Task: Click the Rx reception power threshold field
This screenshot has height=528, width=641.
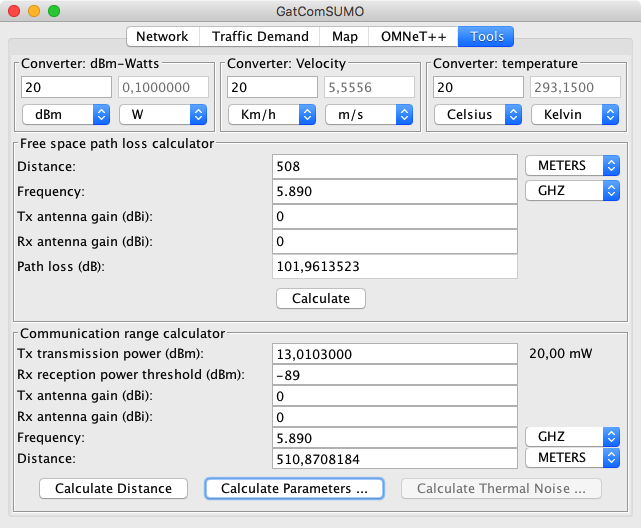Action: (x=394, y=375)
